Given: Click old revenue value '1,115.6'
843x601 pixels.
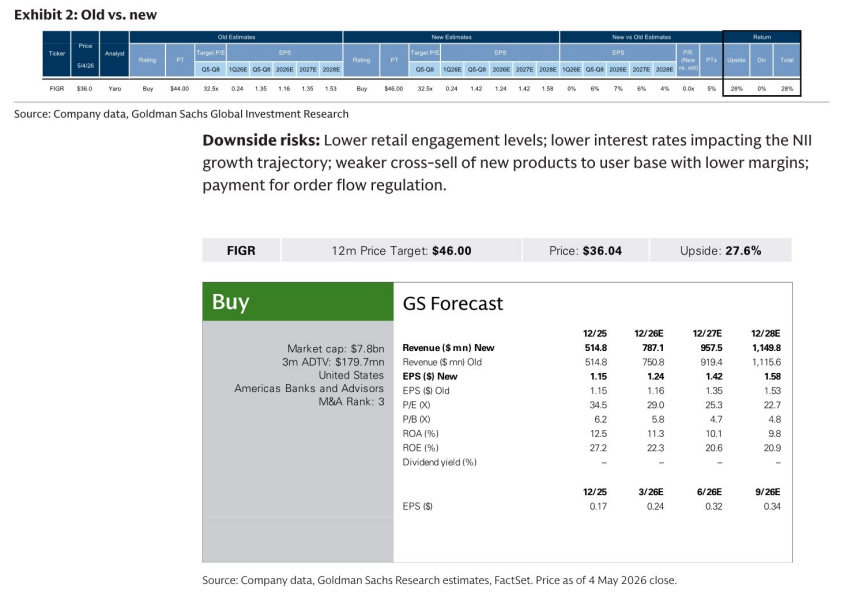Looking at the screenshot, I should pos(767,362).
